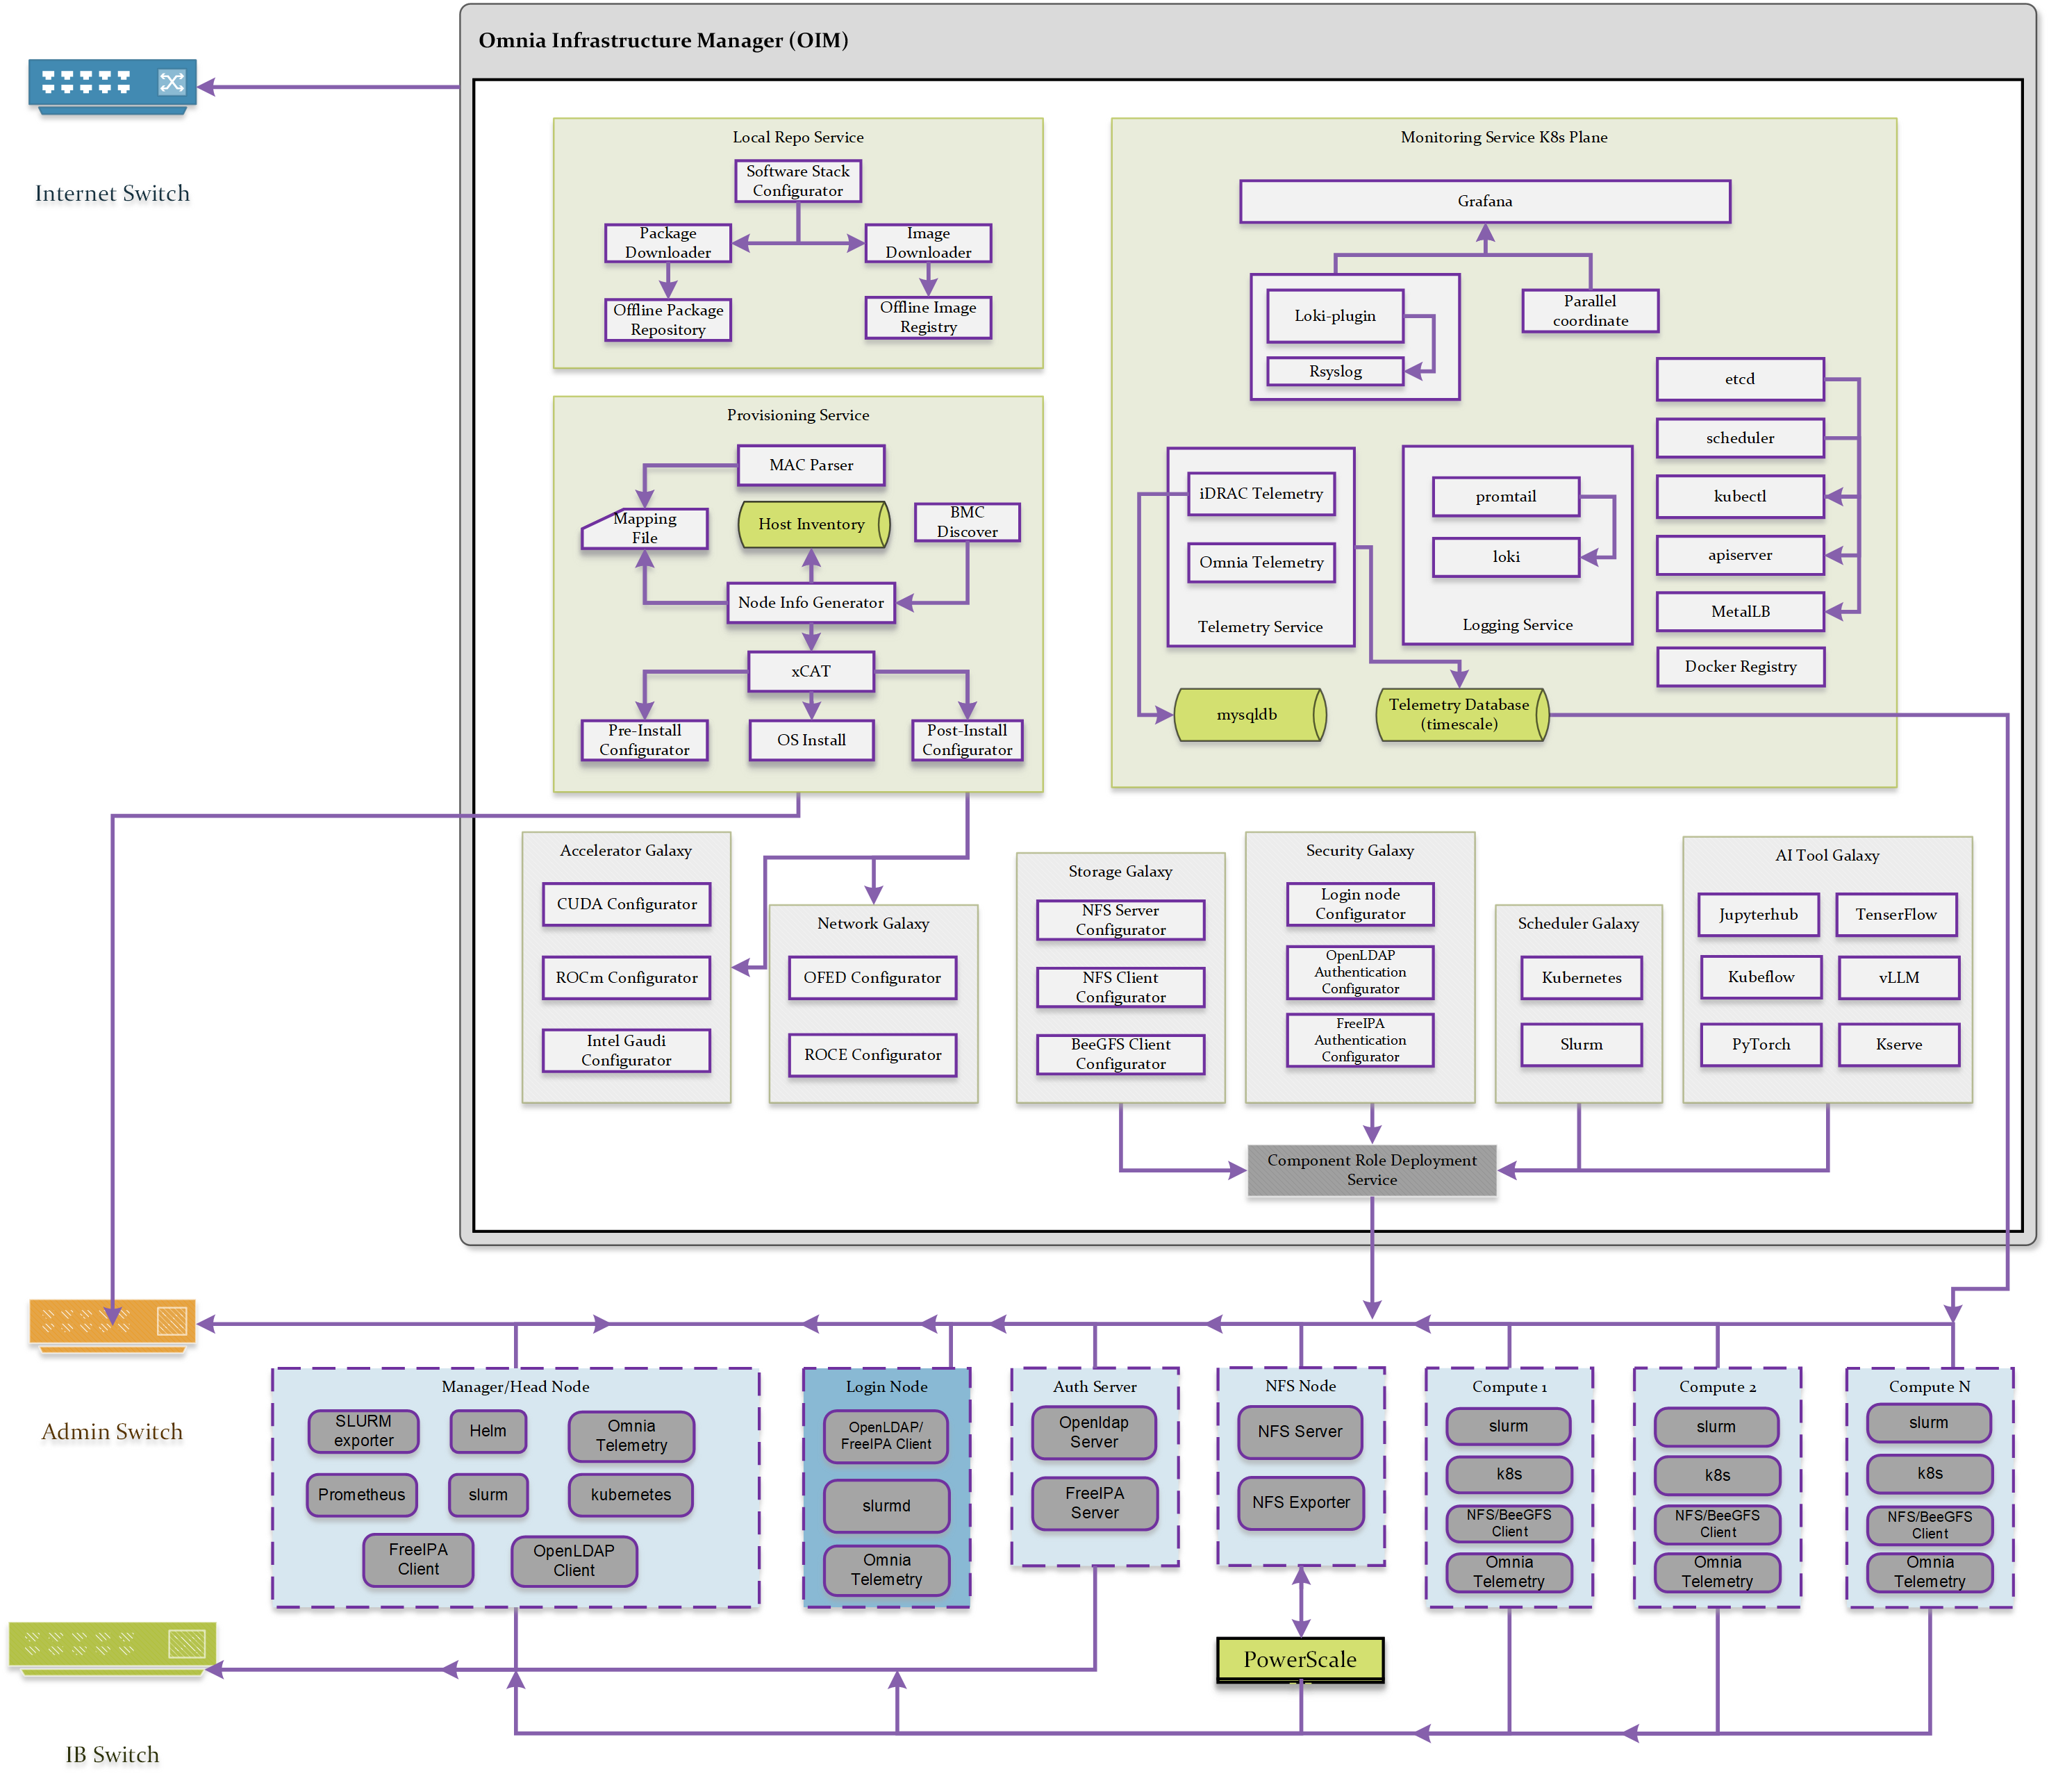Click the apiserver box
The width and height of the screenshot is (2049, 1792).
1740,555
